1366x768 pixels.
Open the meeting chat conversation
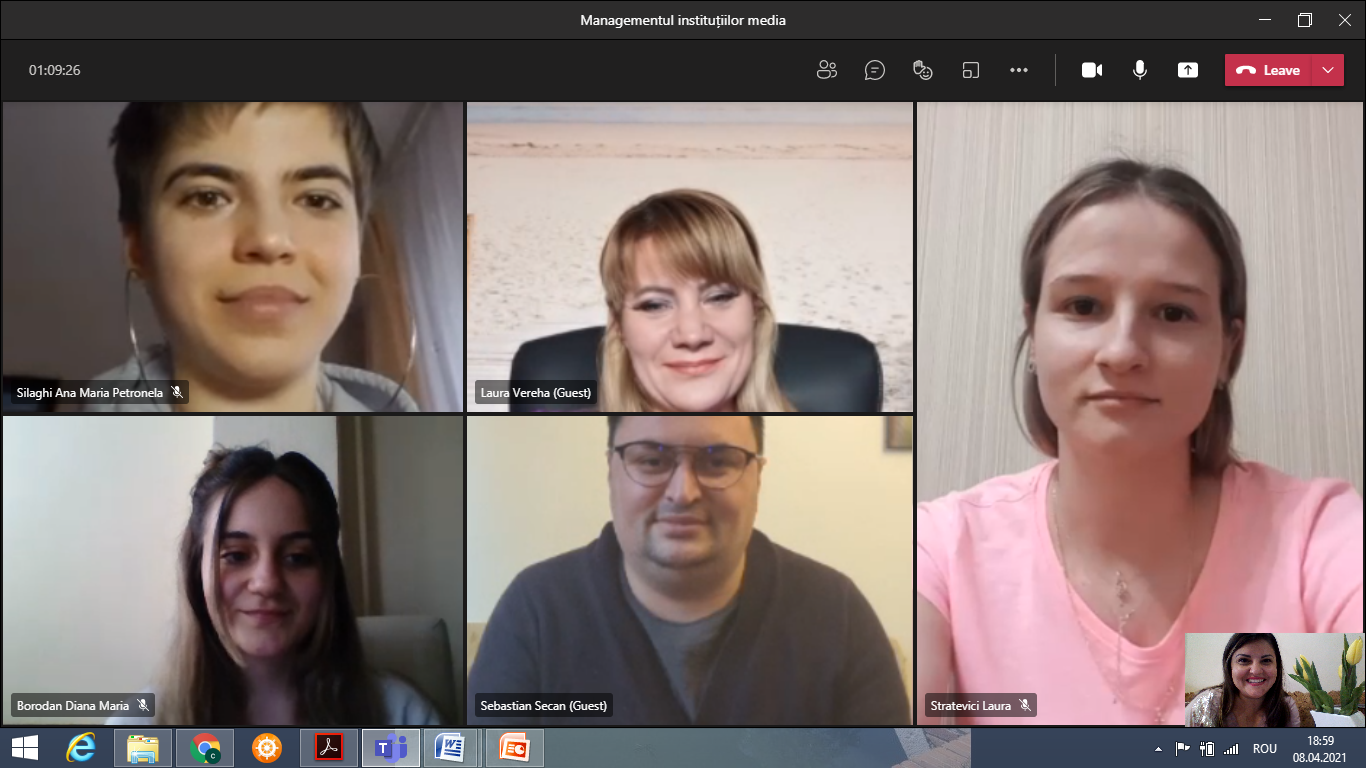pyautogui.click(x=875, y=70)
